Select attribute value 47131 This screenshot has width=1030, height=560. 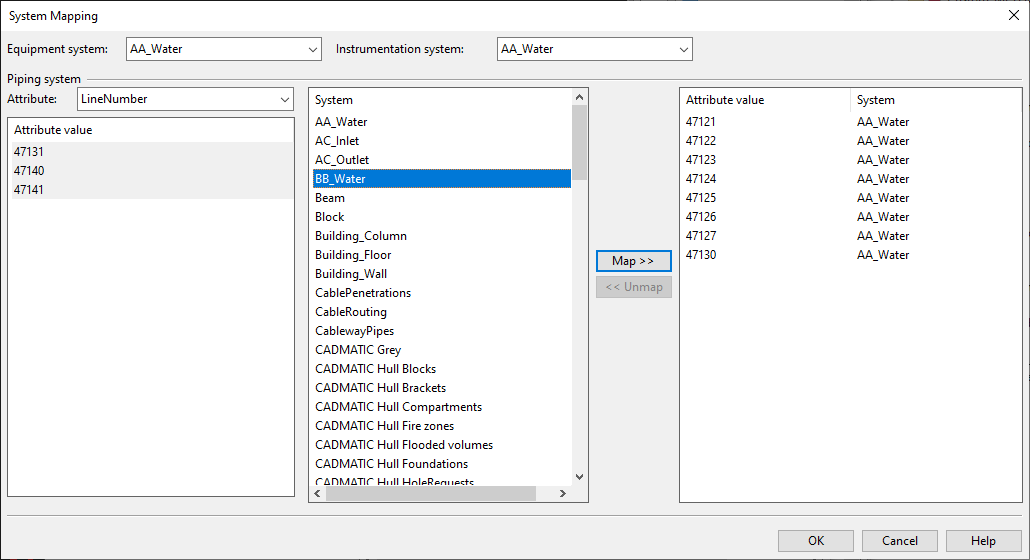(x=30, y=152)
